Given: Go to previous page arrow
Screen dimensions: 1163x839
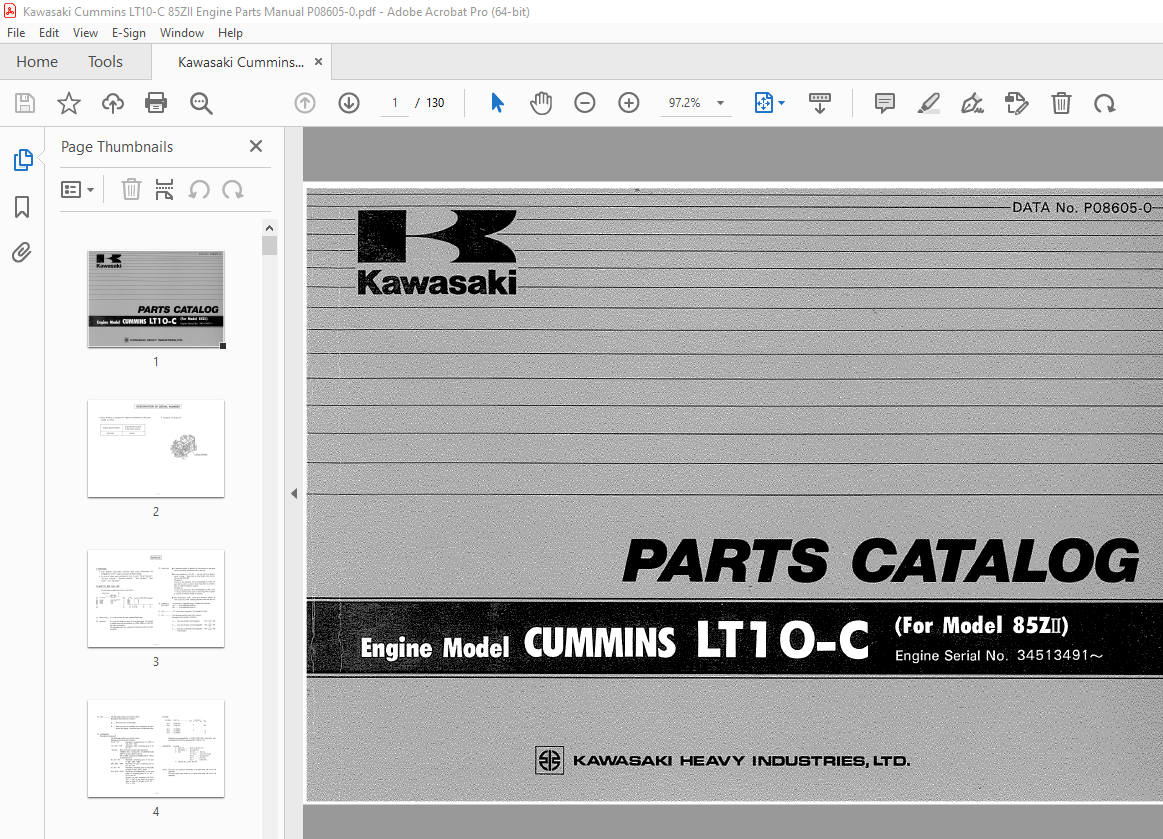Looking at the screenshot, I should [305, 103].
